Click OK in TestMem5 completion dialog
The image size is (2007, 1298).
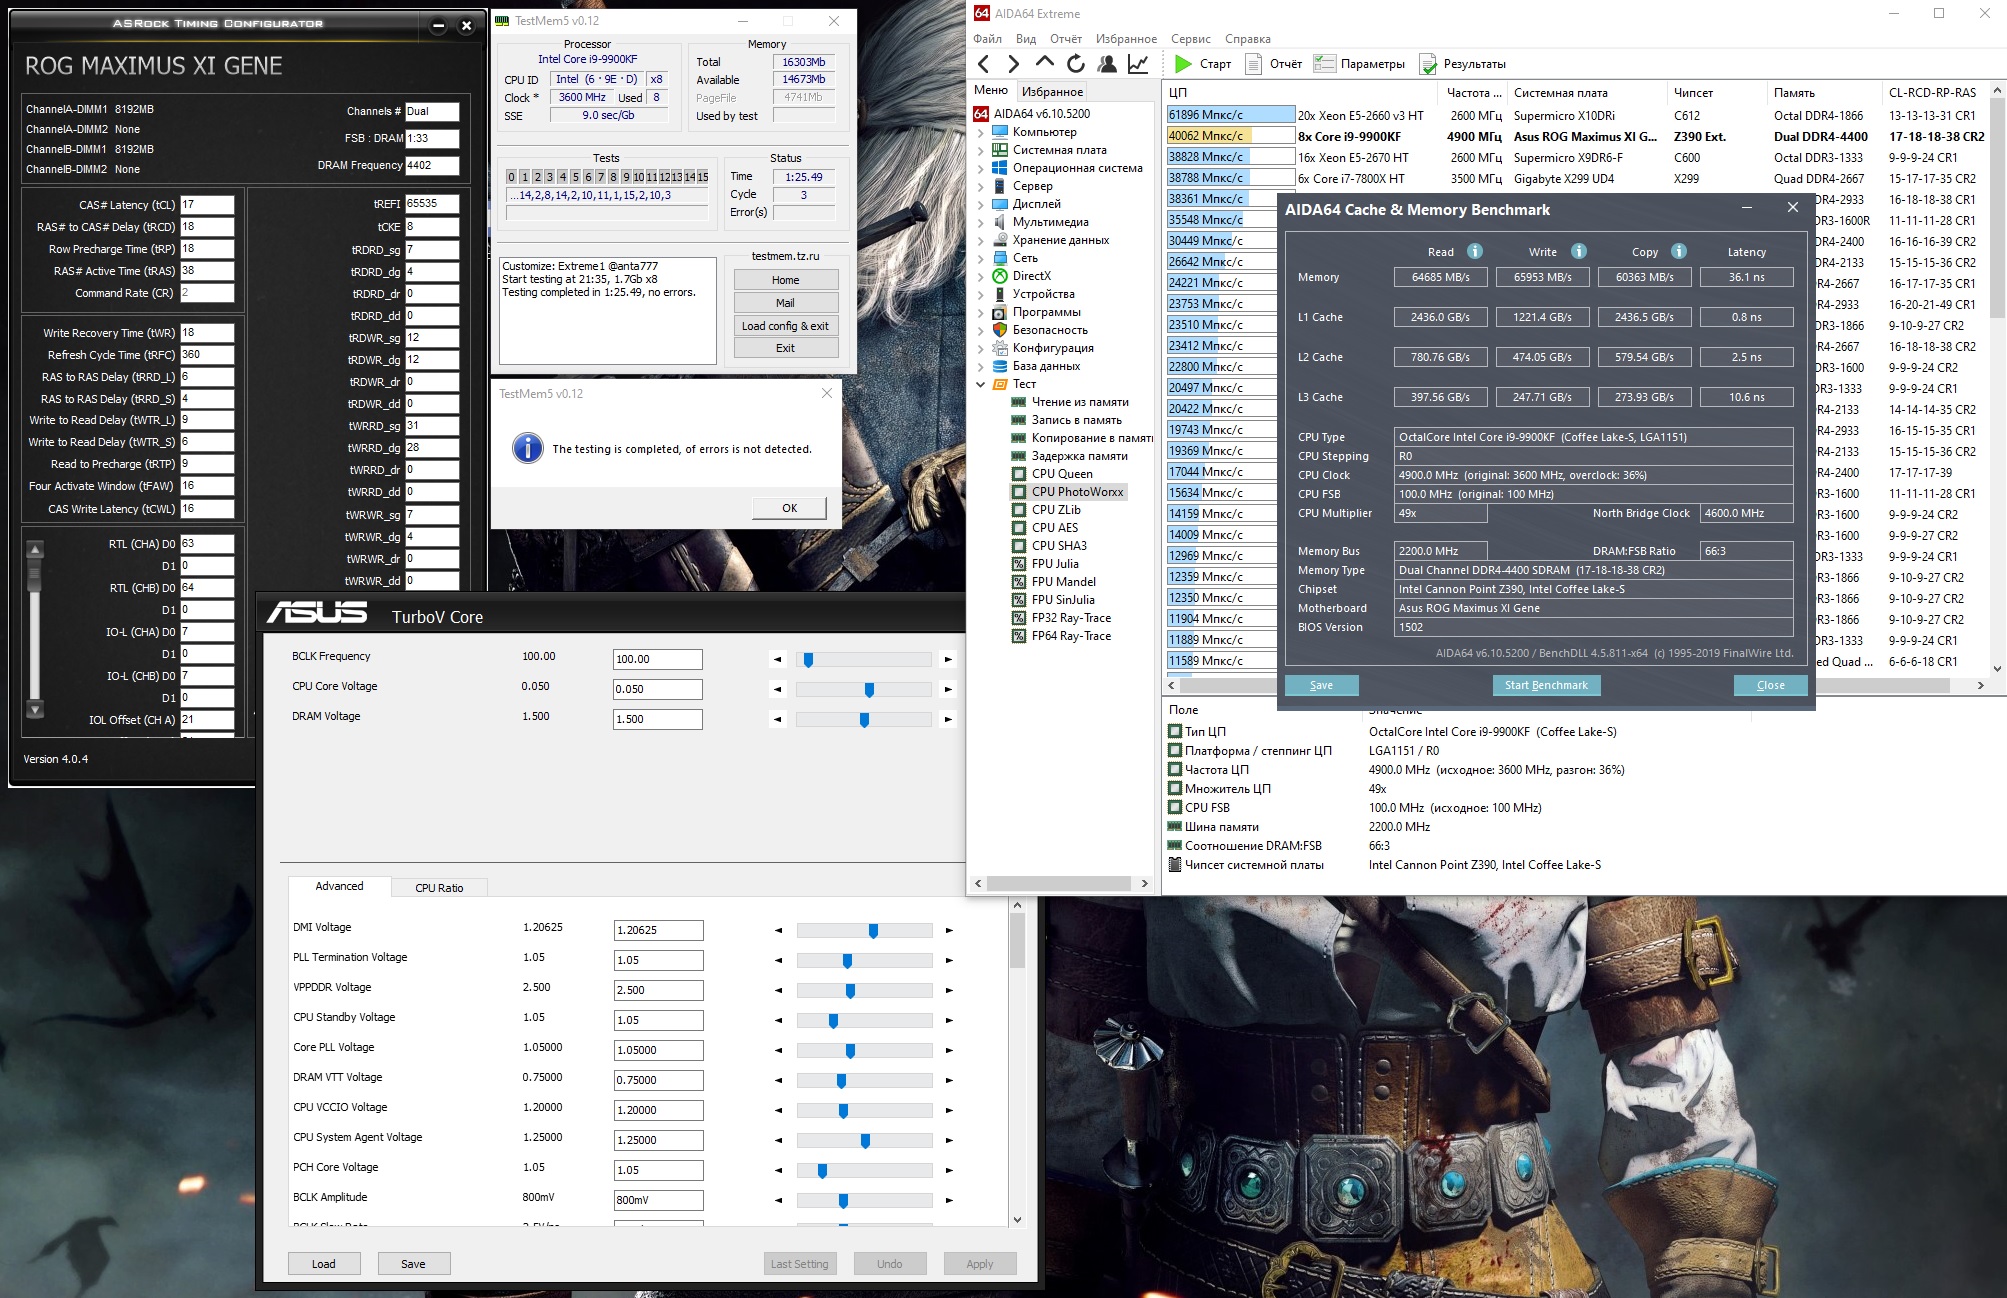[789, 508]
